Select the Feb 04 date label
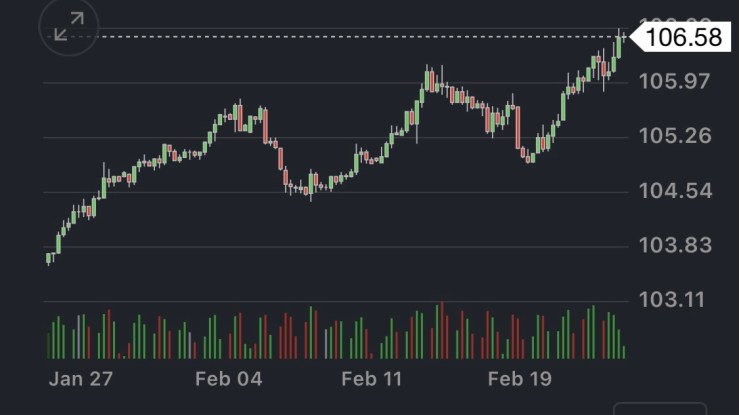Viewport: 739px width, 415px height. 228,379
